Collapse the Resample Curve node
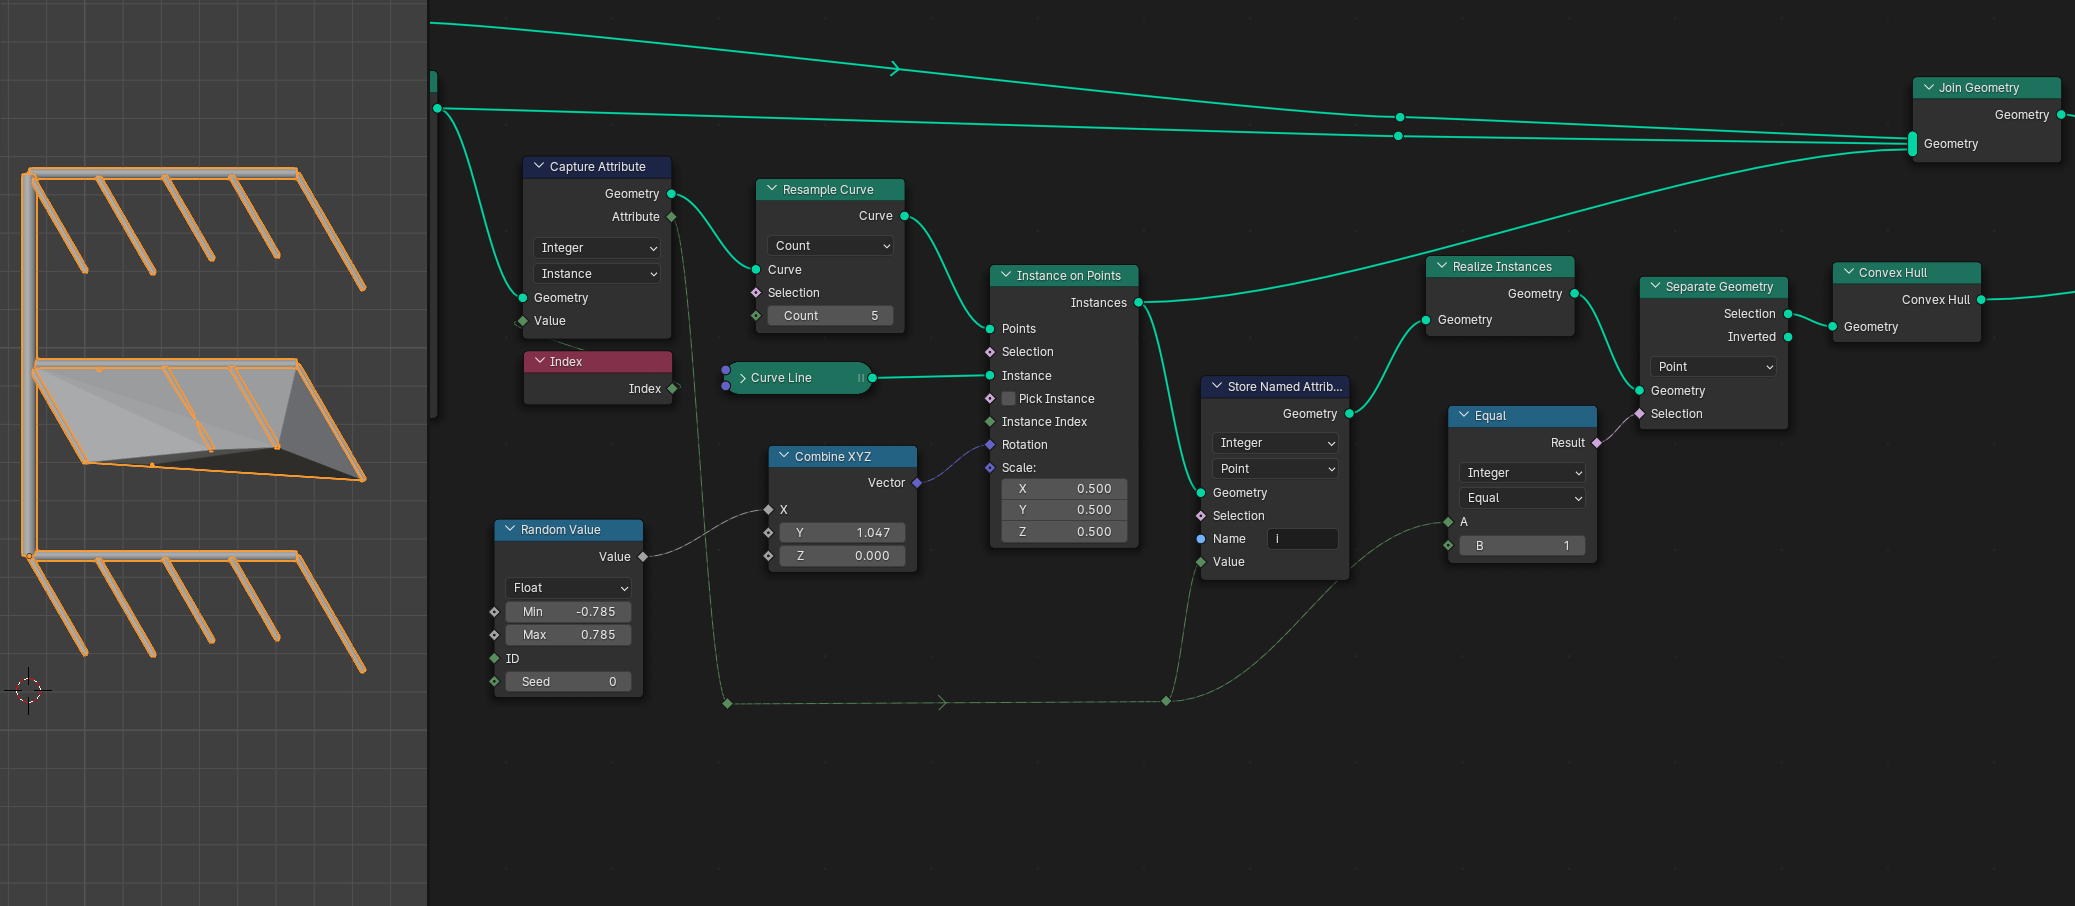This screenshot has width=2075, height=906. point(772,189)
